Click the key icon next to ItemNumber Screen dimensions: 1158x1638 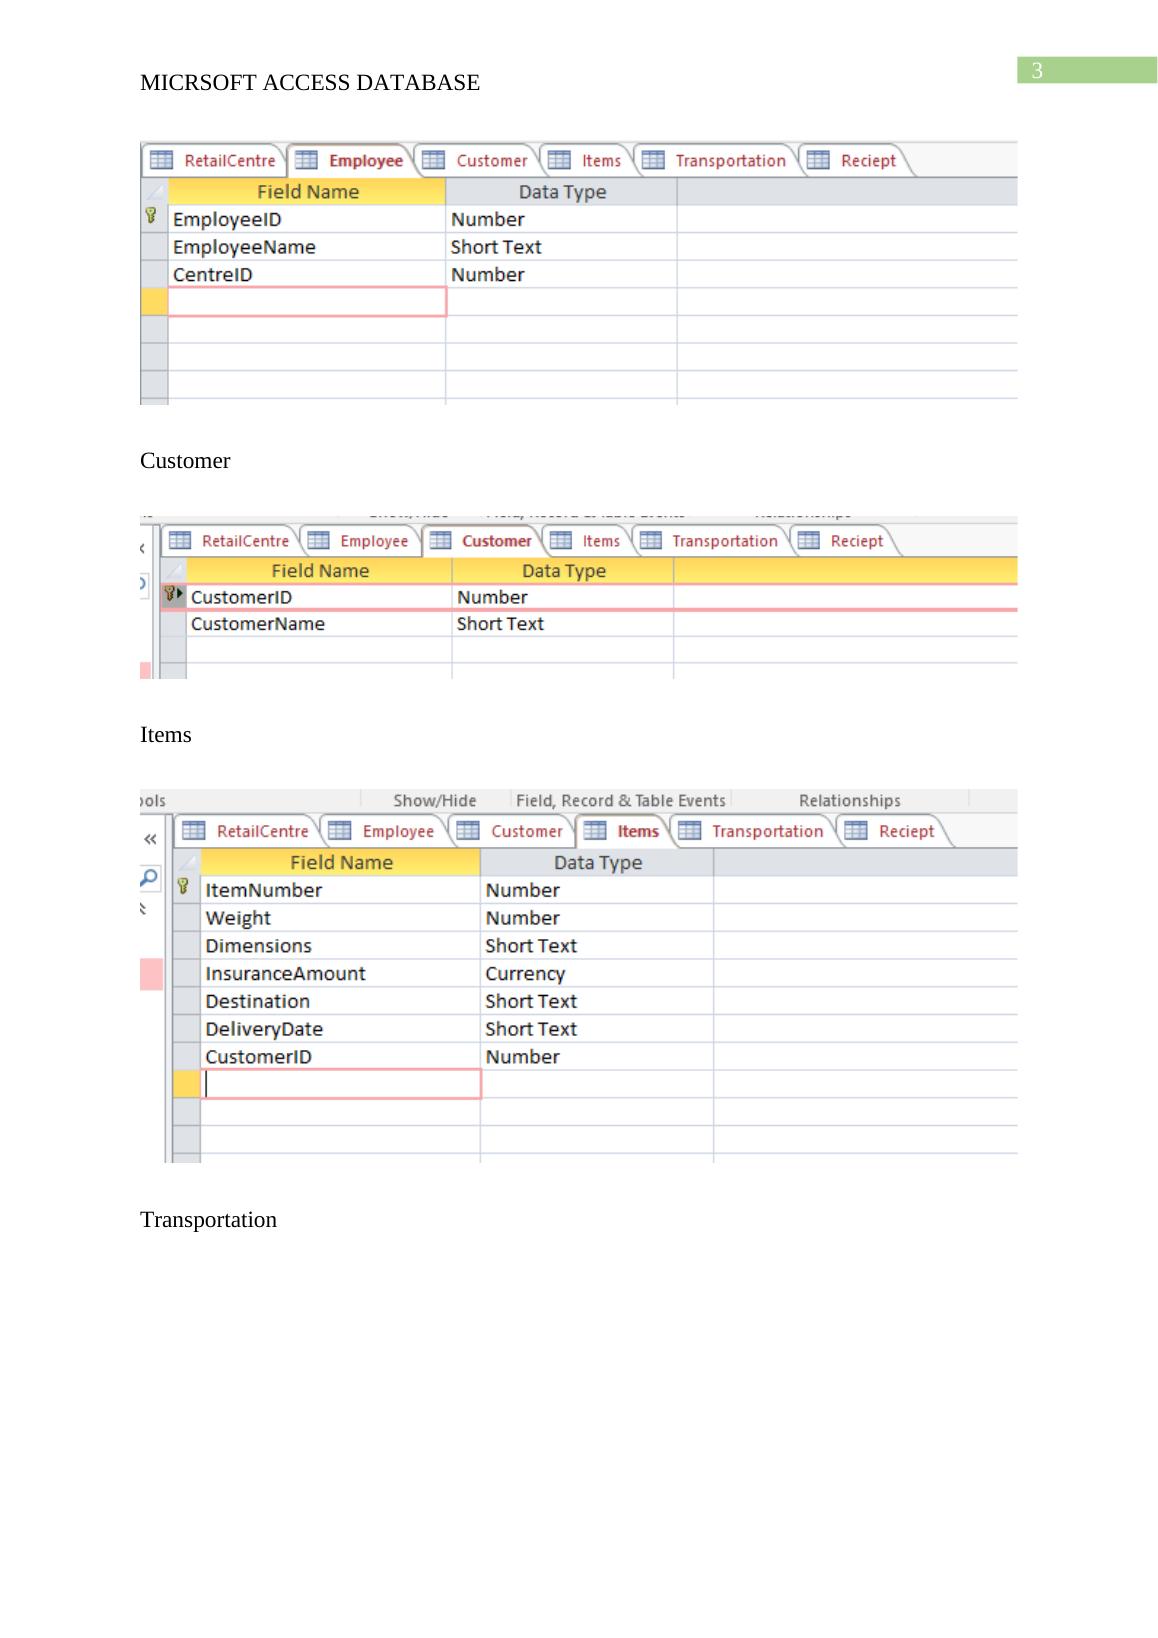coord(183,886)
